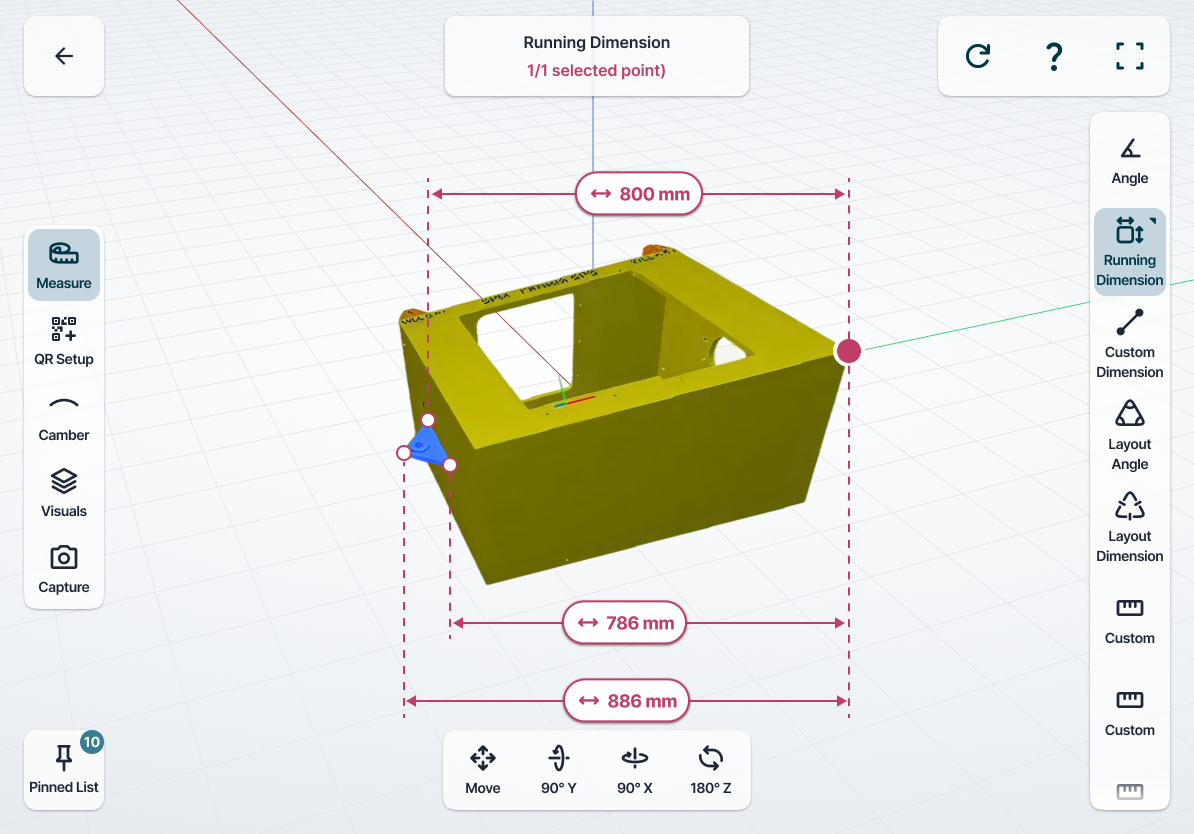Click the Running Dimension header title
Screen dimensions: 1194x834
coord(597,43)
